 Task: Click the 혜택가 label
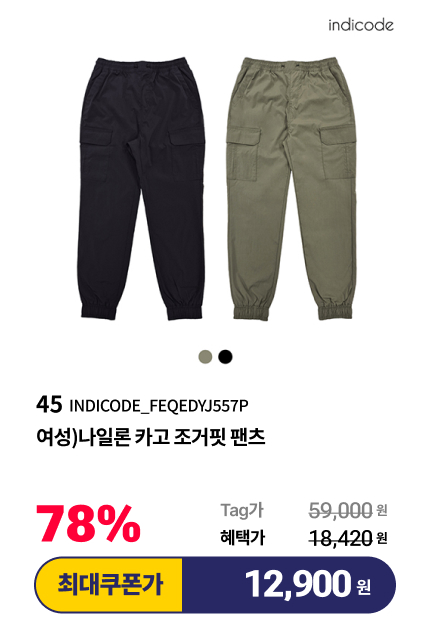[x=242, y=538]
